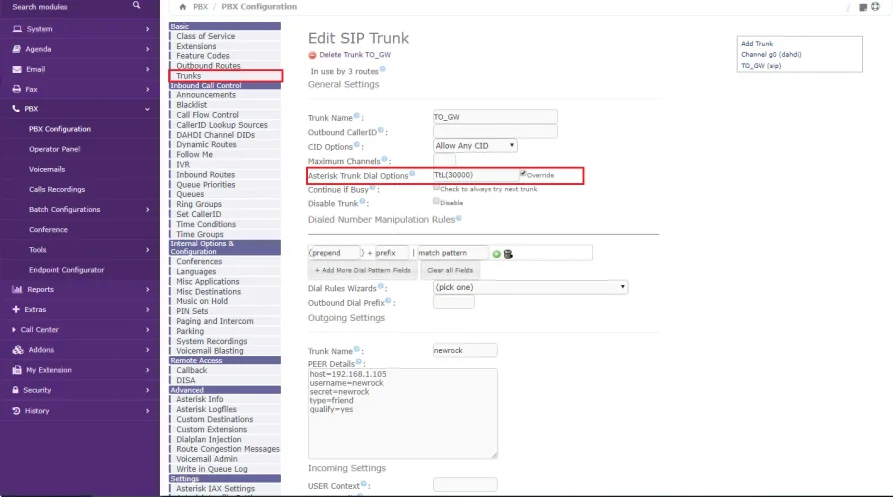Click the outgoing Trunk Name field newrock
This screenshot has height=497, width=893.
pyautogui.click(x=465, y=350)
